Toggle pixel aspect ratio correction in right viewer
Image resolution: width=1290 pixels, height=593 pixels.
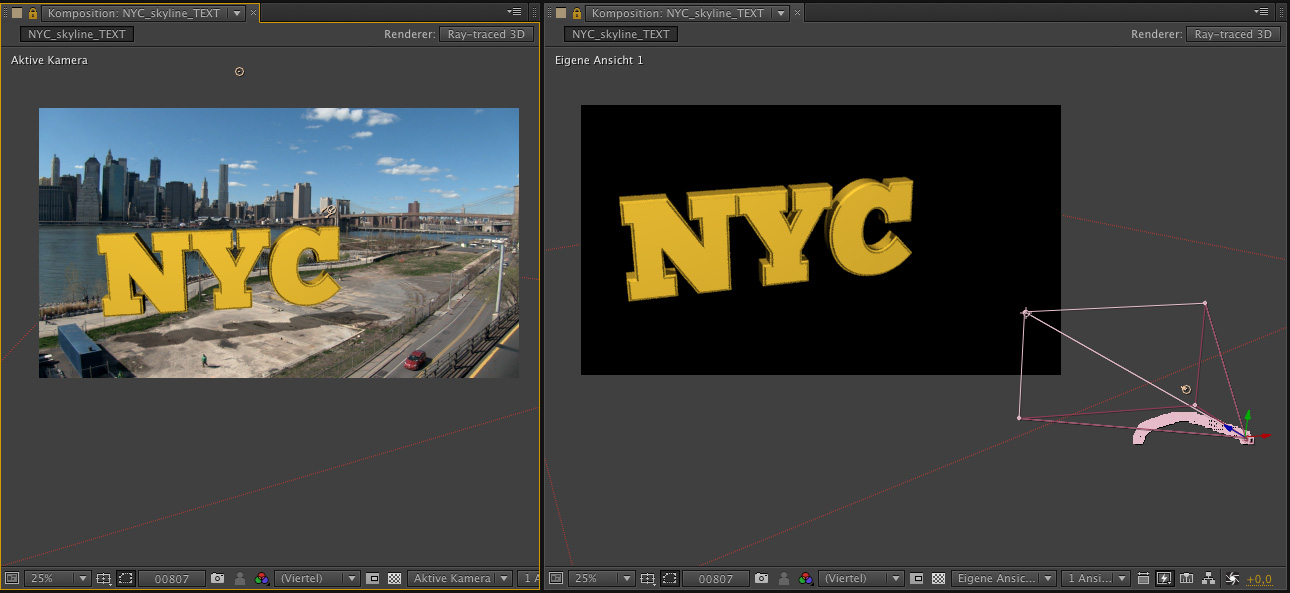pyautogui.click(x=1143, y=578)
